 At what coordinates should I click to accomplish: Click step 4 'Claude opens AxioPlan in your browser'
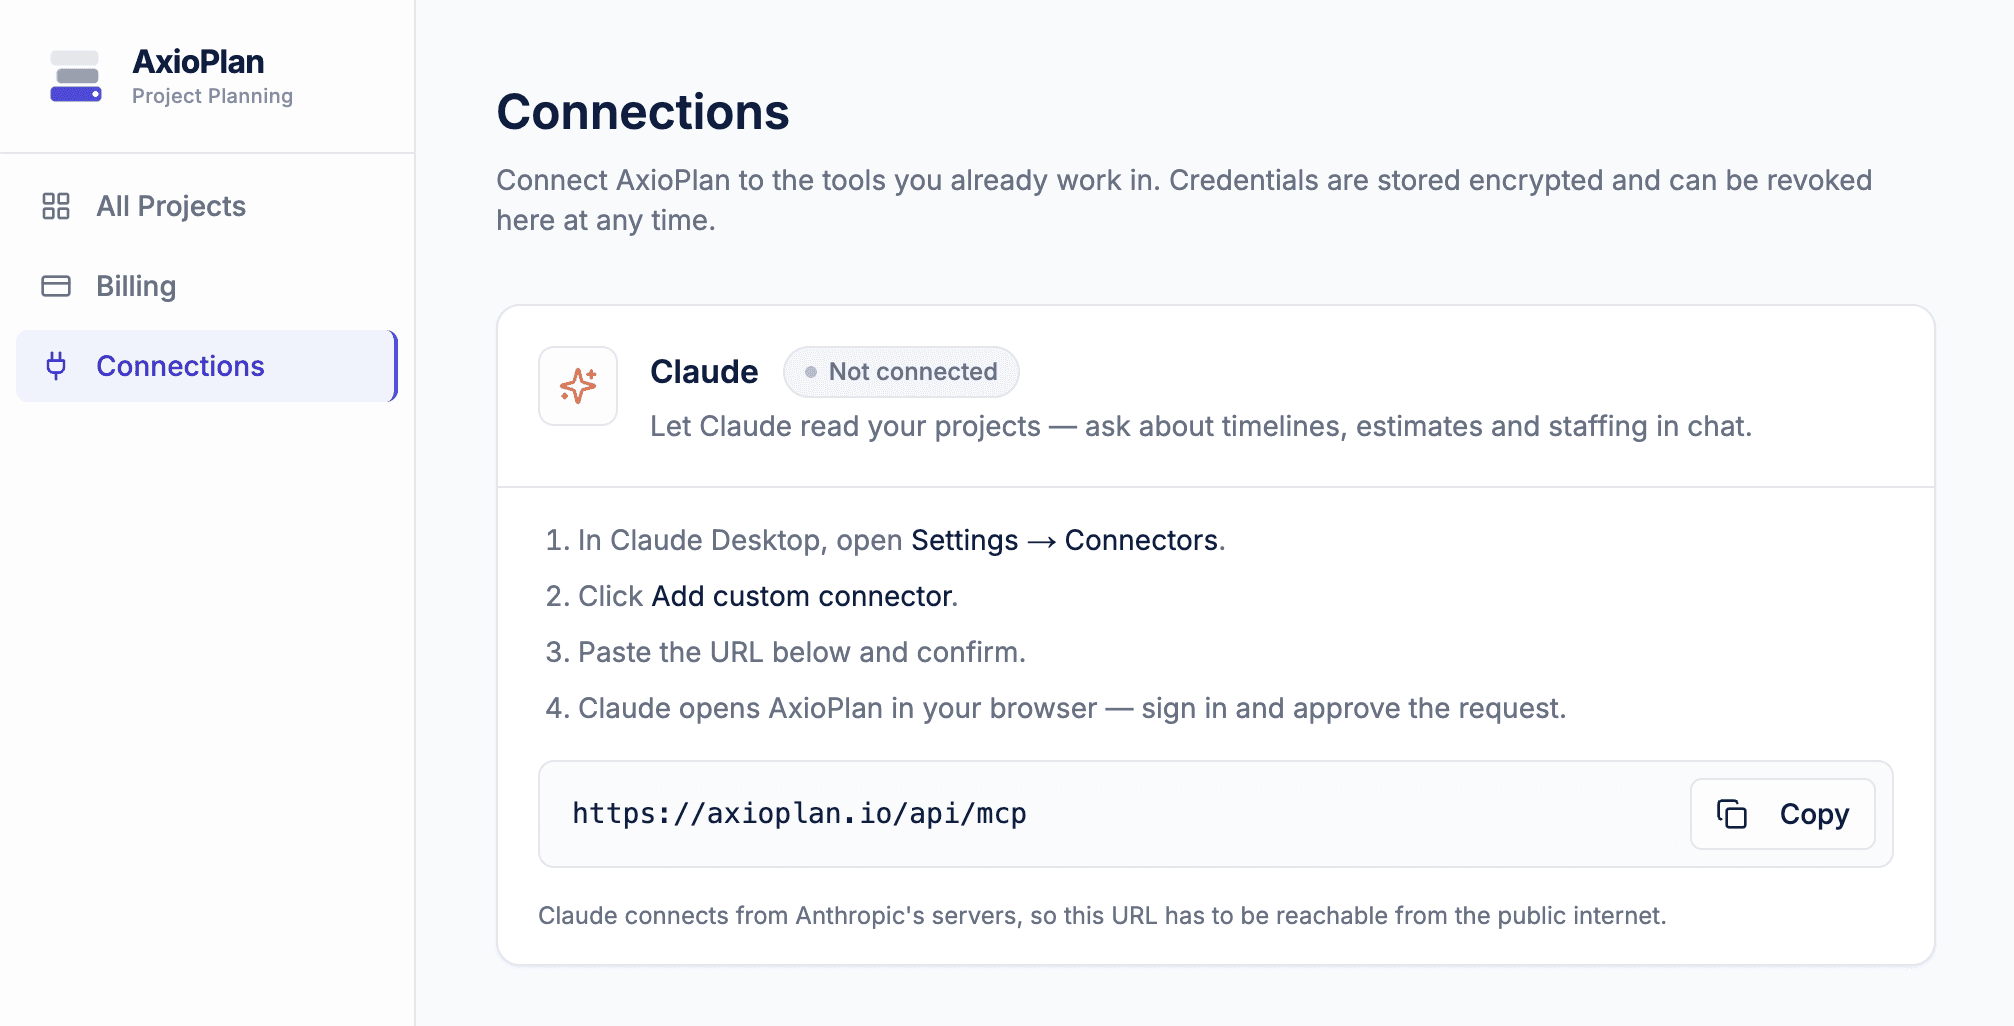pos(1056,708)
